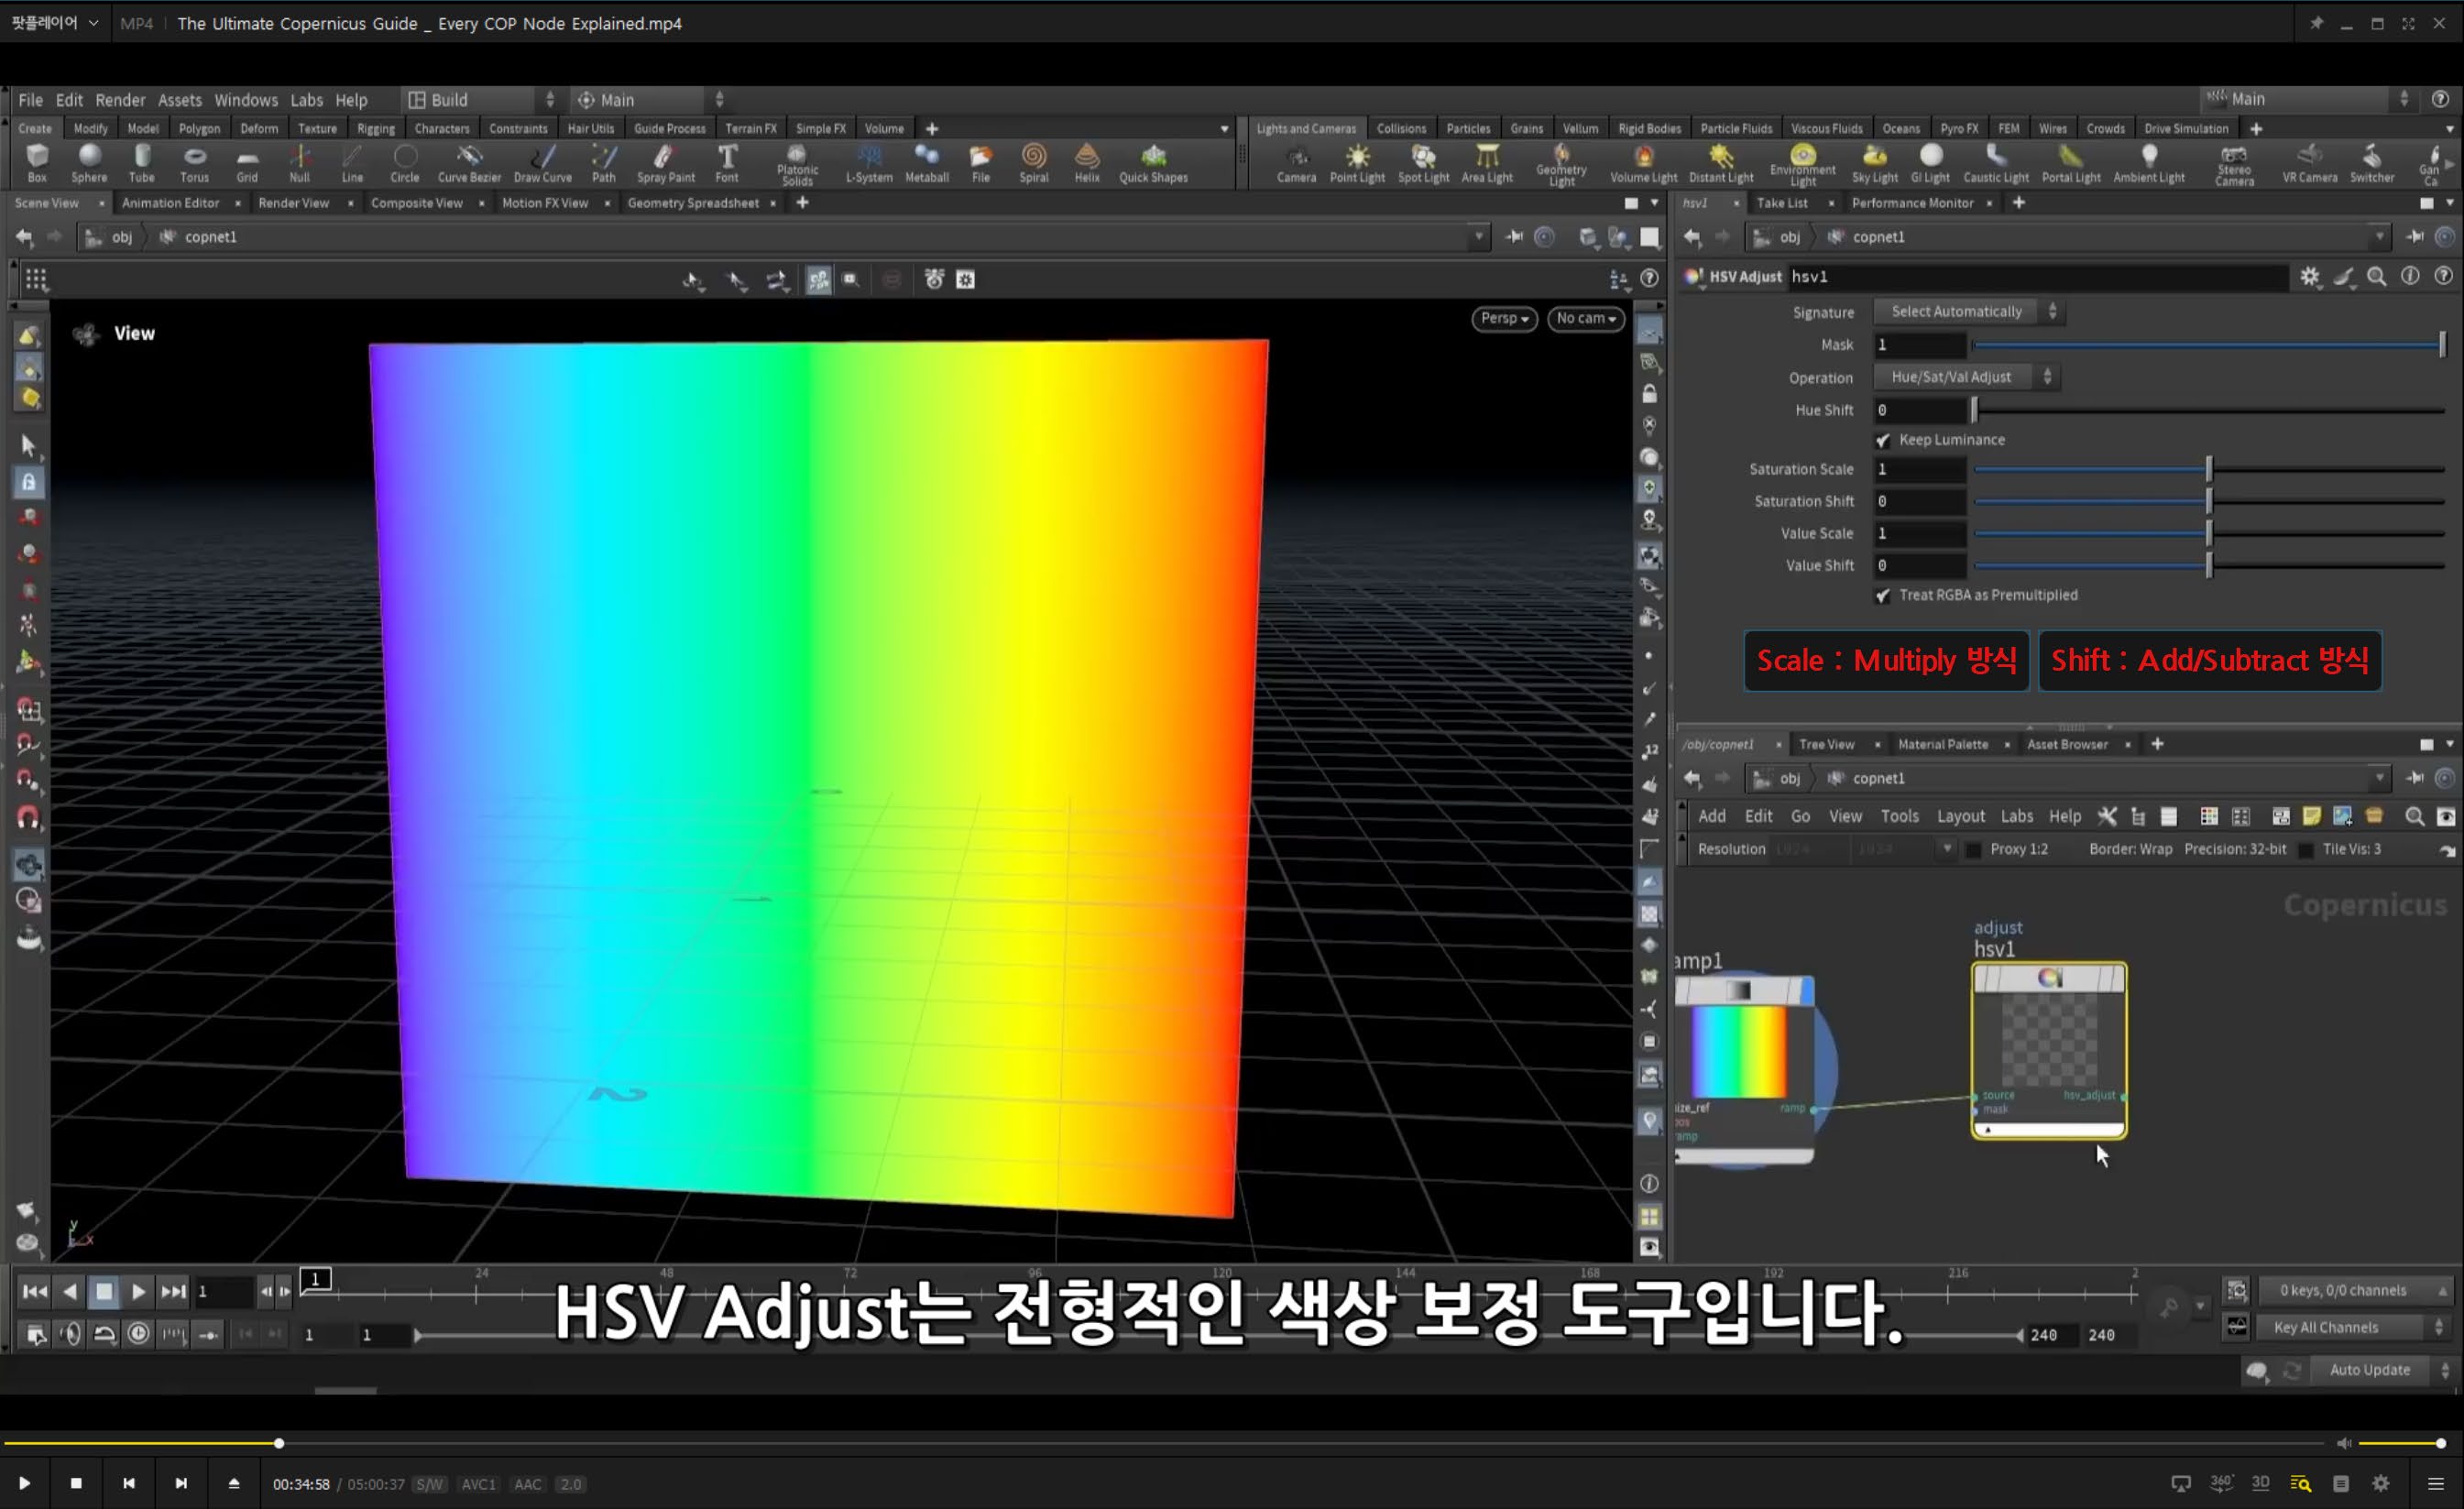Select the Grid shelf tool
The image size is (2464, 1509).
pos(247,163)
